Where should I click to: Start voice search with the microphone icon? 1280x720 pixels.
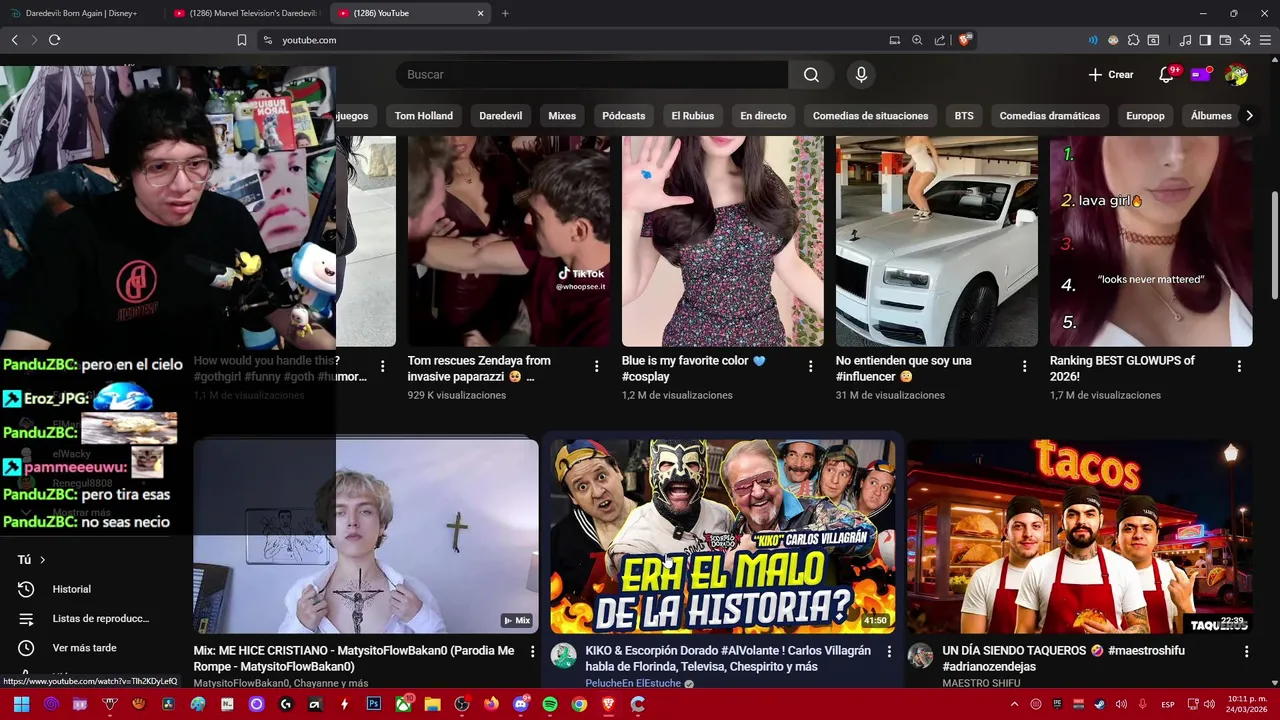(861, 75)
